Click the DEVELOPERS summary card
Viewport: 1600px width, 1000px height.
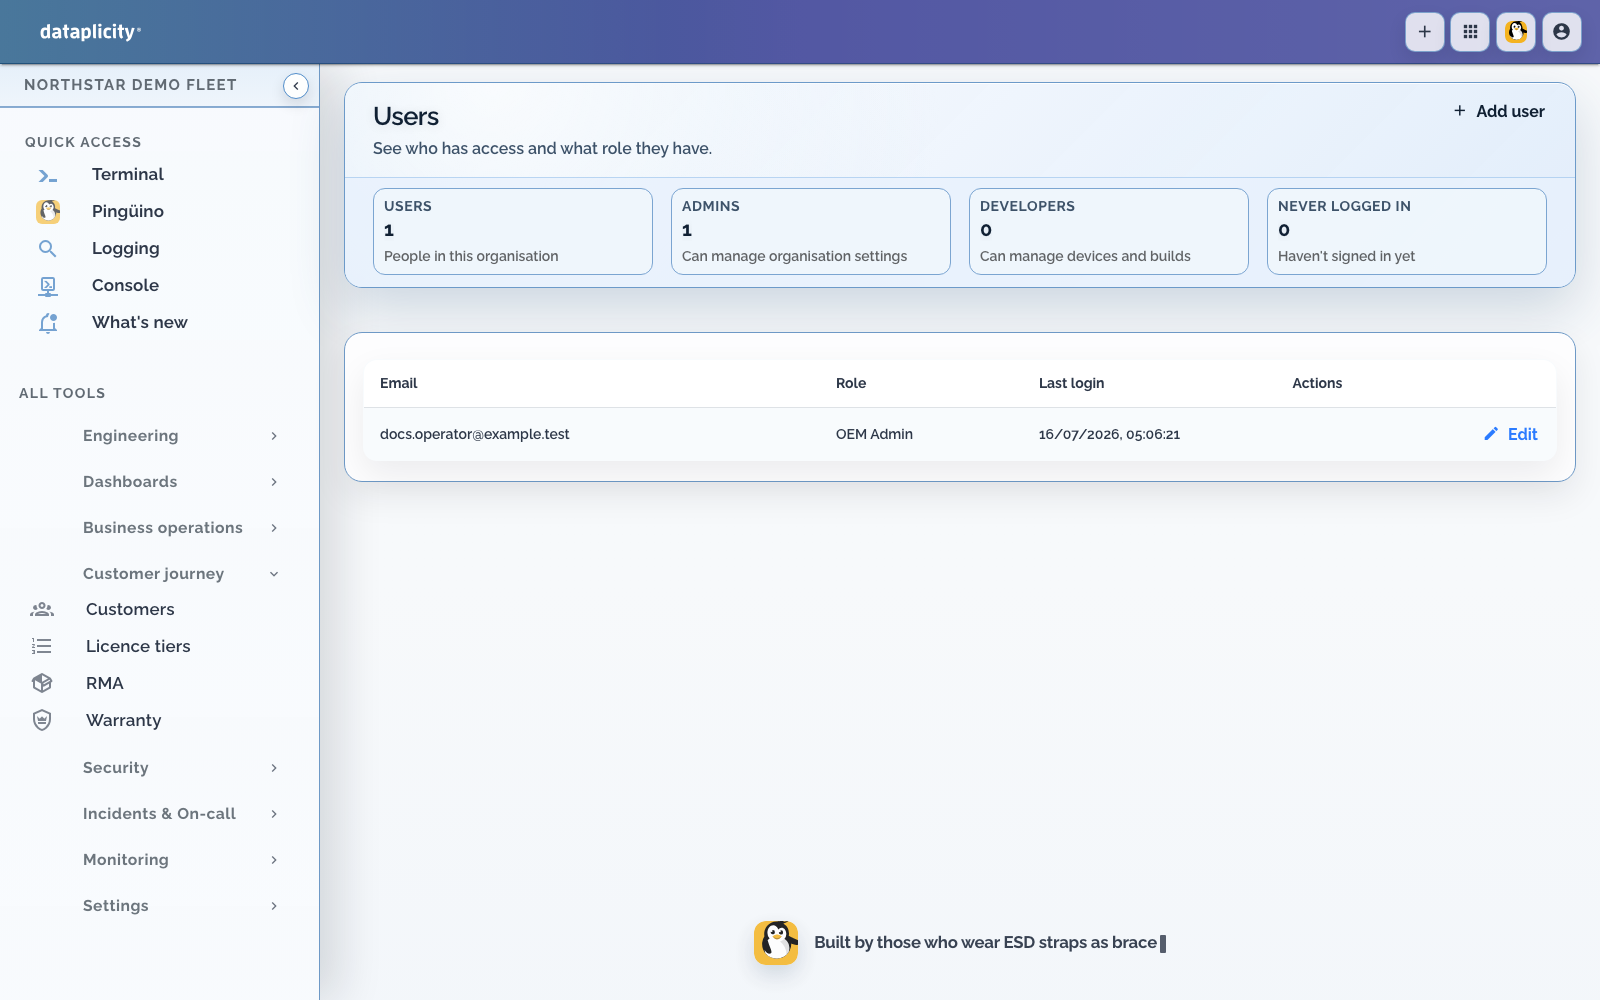[x=1109, y=231]
